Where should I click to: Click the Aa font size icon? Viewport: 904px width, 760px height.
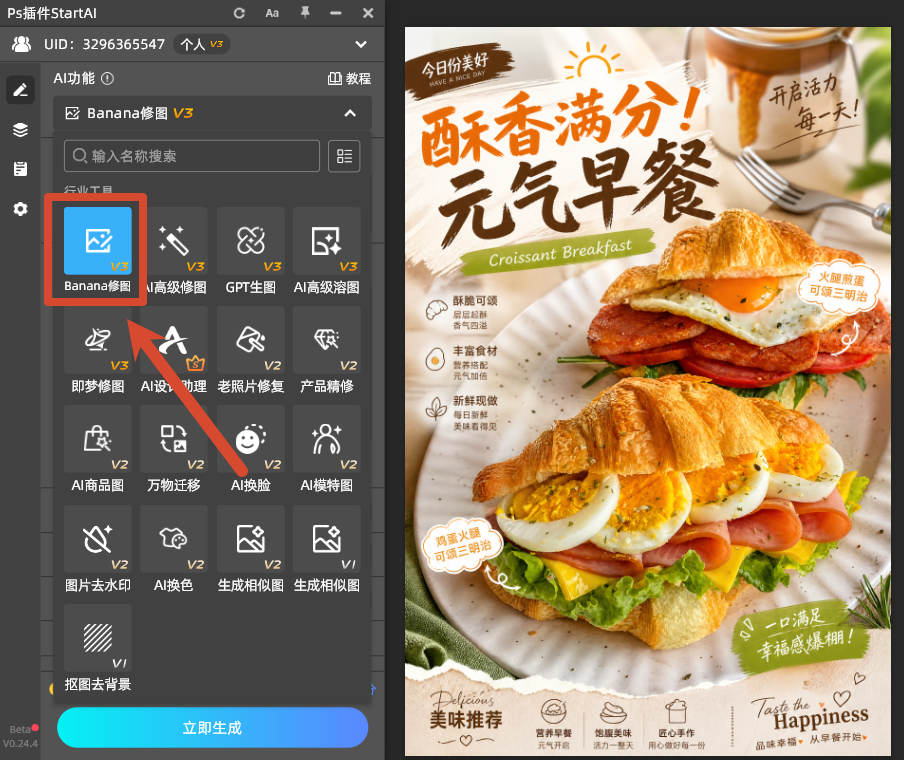click(x=272, y=13)
